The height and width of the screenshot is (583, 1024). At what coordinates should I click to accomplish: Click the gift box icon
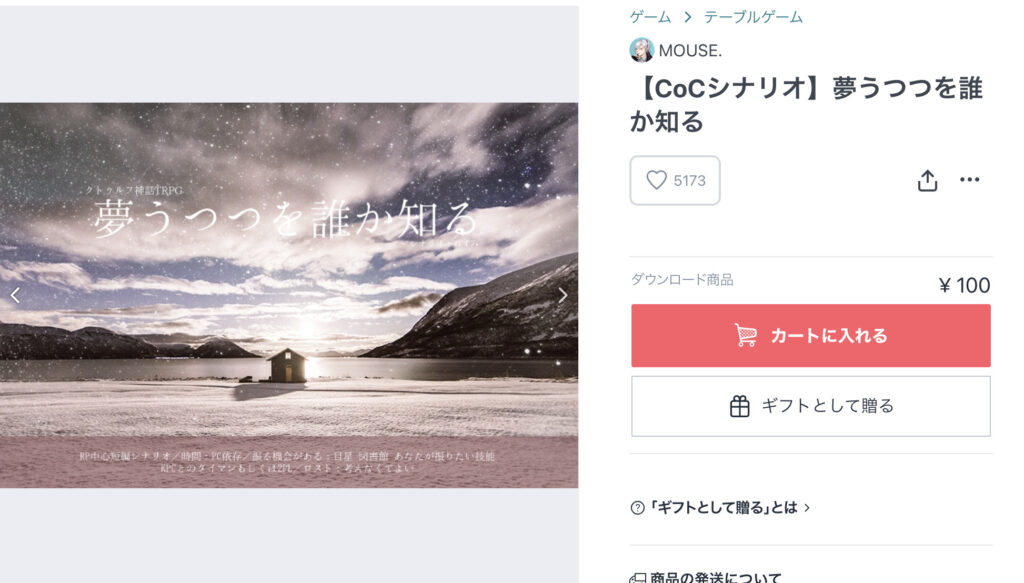[x=739, y=406]
